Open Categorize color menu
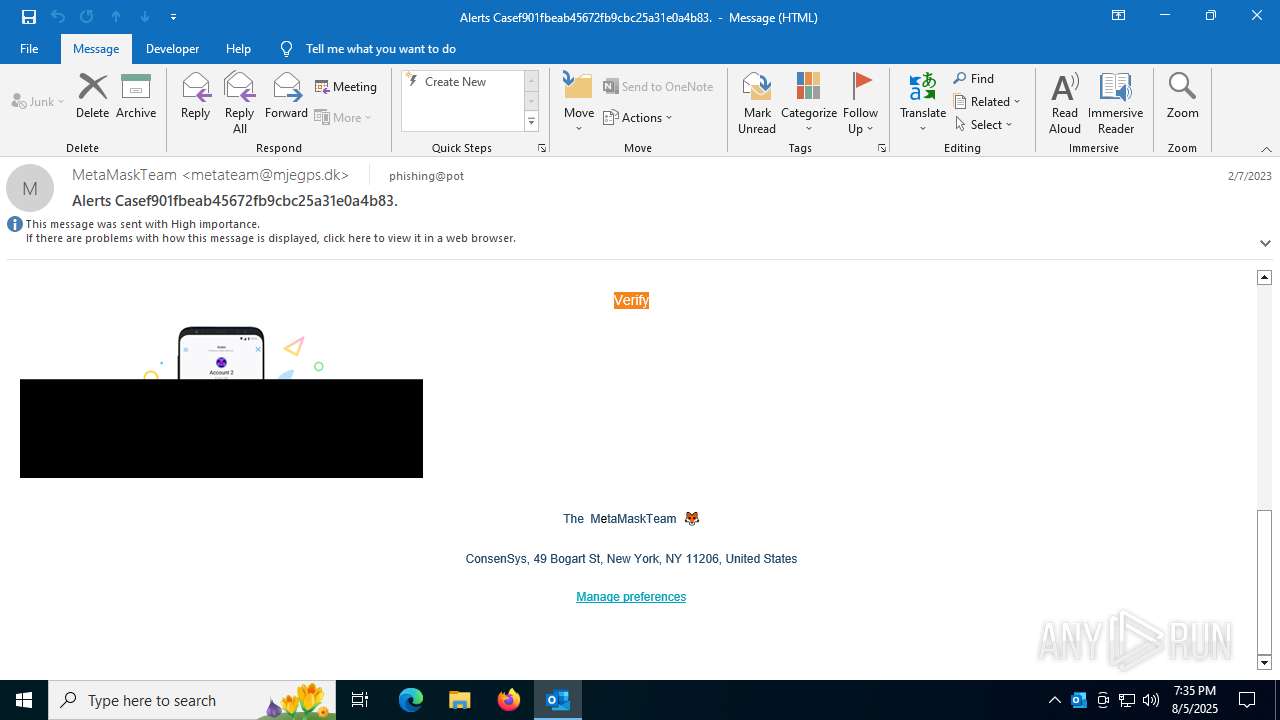This screenshot has height=720, width=1280. (x=809, y=102)
